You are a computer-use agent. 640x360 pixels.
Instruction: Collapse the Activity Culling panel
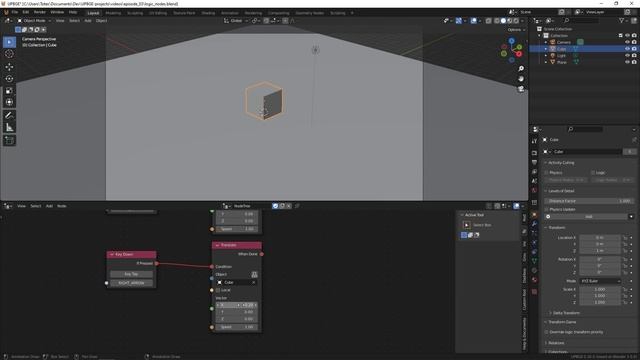(x=546, y=162)
